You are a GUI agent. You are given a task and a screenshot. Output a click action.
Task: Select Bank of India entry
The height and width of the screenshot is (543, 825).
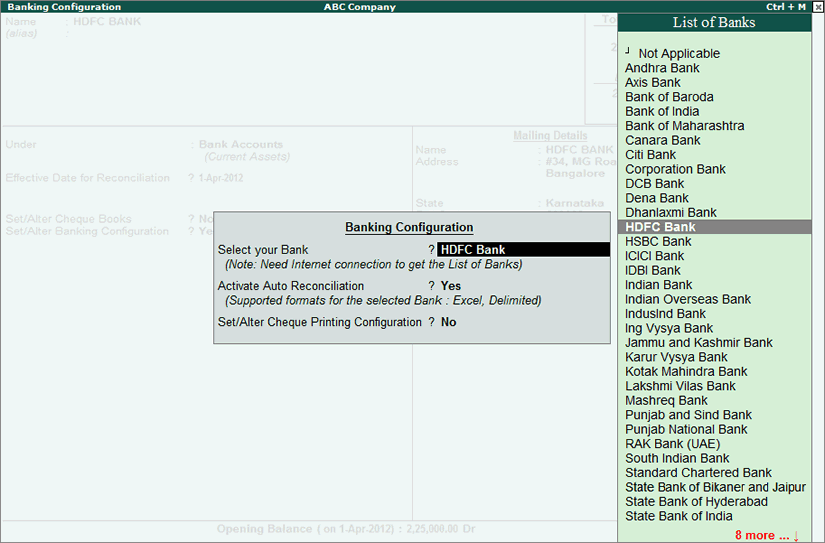click(x=662, y=111)
